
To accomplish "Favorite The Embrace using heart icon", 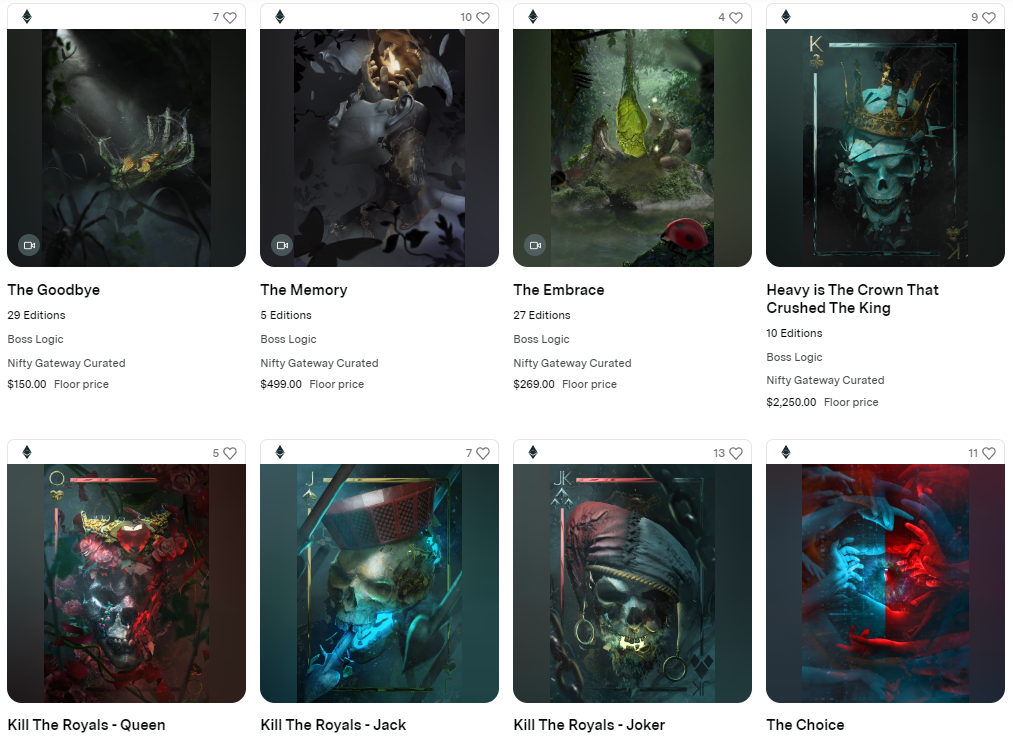I will pyautogui.click(x=735, y=17).
